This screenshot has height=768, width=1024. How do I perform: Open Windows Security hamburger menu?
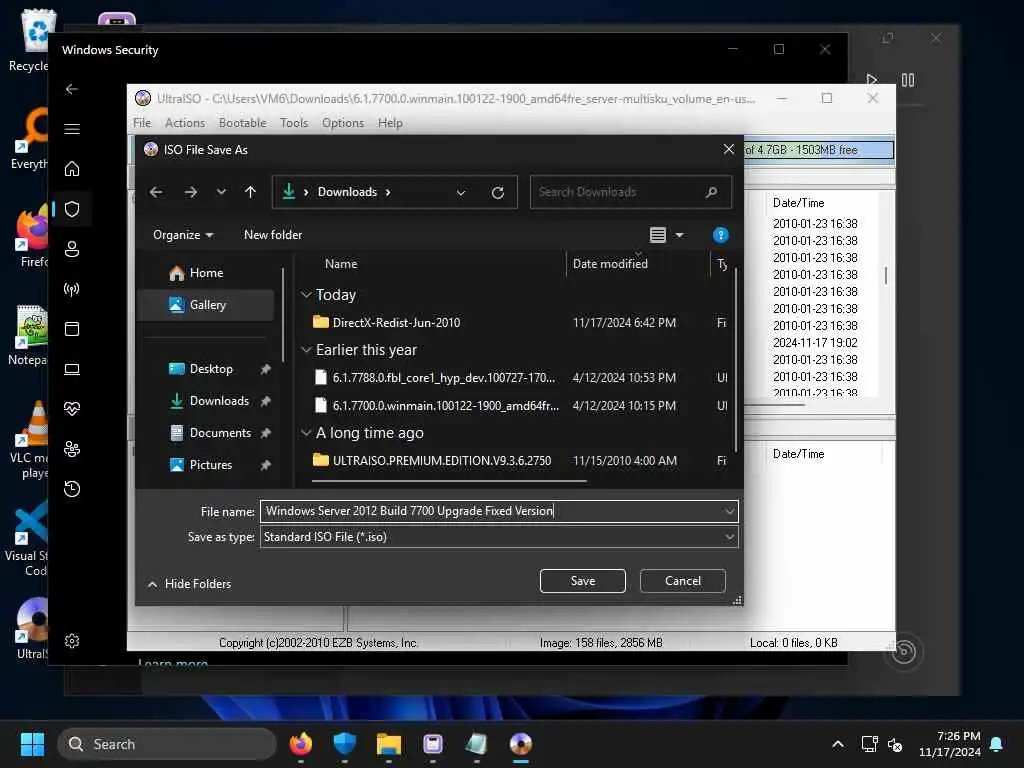[x=72, y=129]
